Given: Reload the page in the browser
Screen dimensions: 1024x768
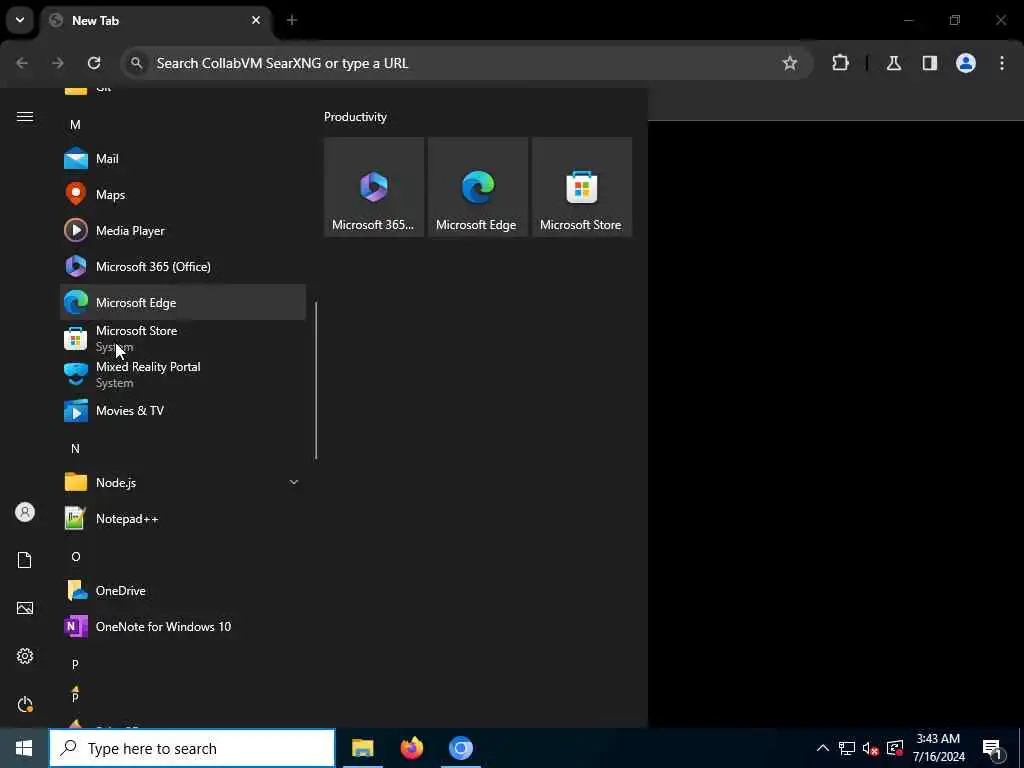Looking at the screenshot, I should [x=94, y=63].
